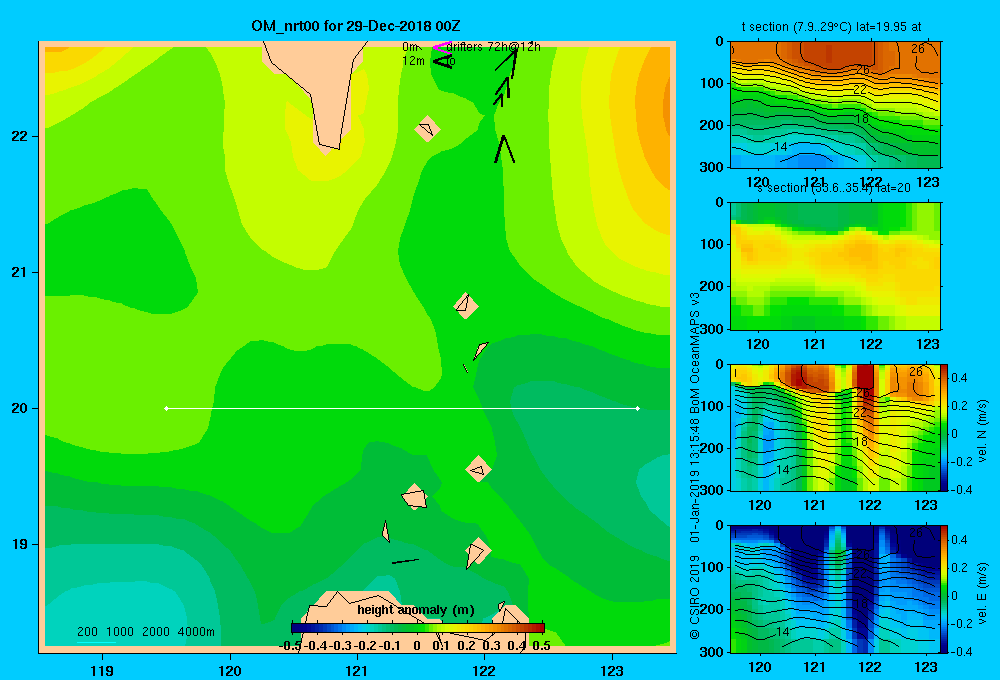Click latitude label "19" on main map
The height and width of the screenshot is (680, 1000).
tap(20, 544)
